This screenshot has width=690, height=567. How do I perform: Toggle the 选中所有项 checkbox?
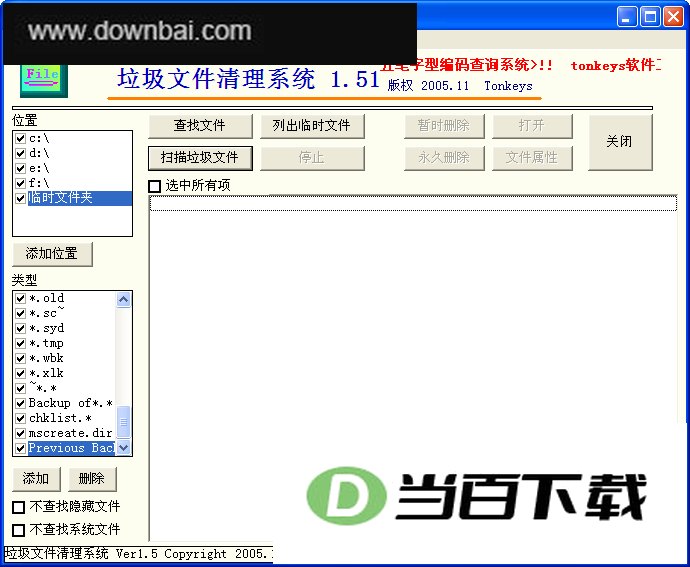click(154, 186)
